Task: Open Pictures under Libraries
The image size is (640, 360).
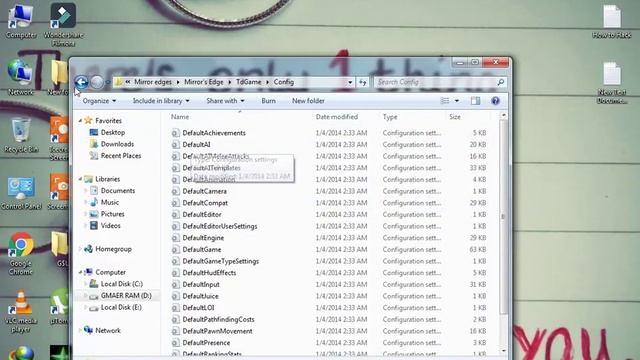Action: pyautogui.click(x=113, y=214)
